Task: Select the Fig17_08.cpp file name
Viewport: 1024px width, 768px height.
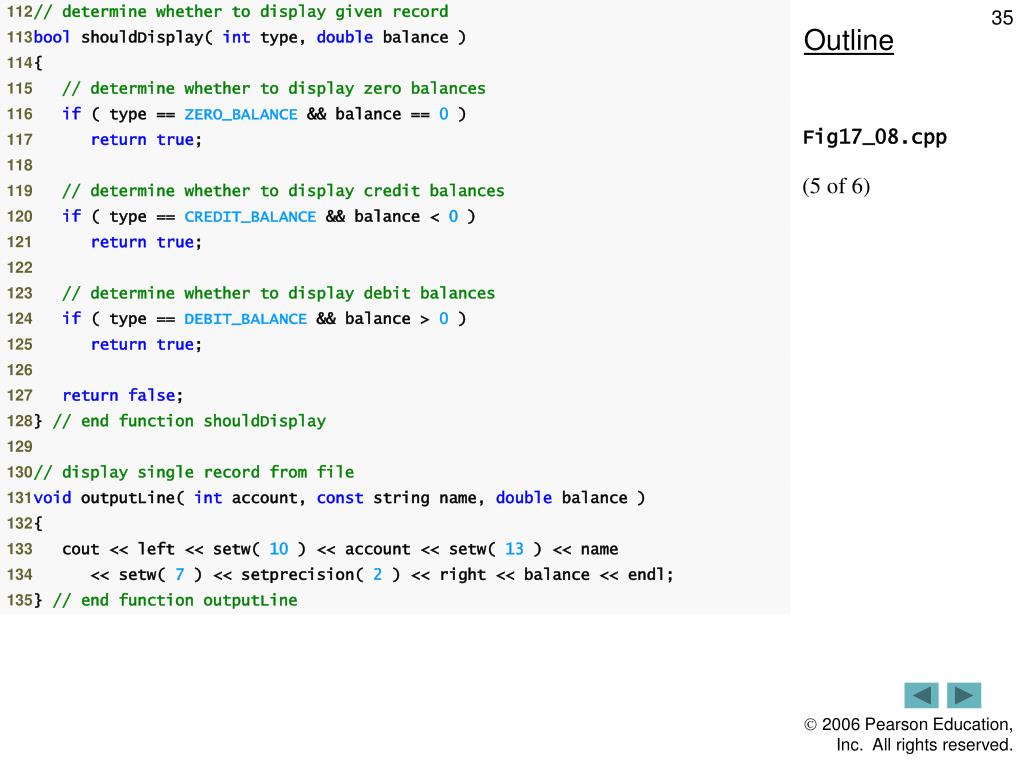Action: tap(874, 137)
